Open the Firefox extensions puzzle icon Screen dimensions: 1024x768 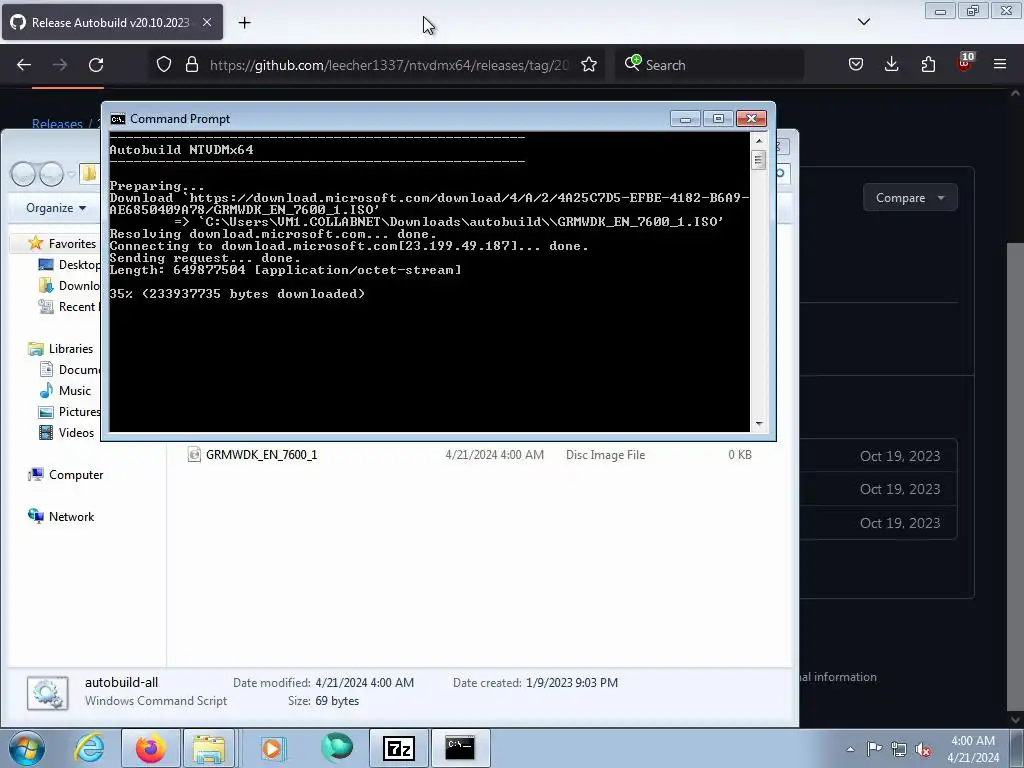coord(928,65)
